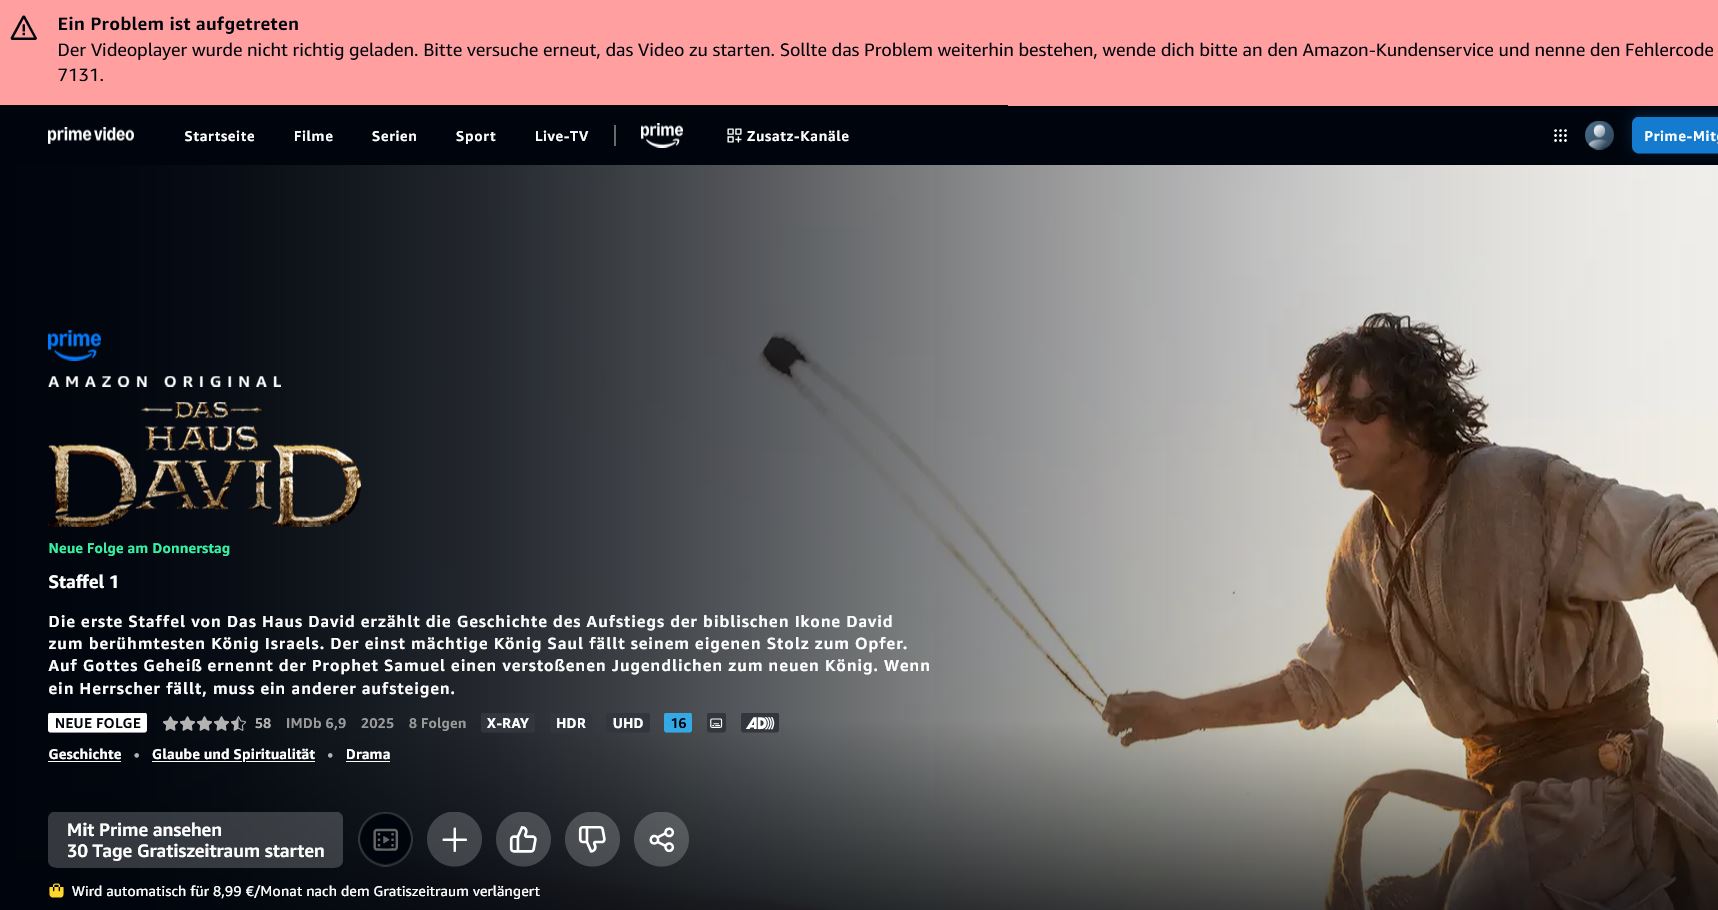Open the Startseite menu item
Image resolution: width=1718 pixels, height=910 pixels.
219,136
